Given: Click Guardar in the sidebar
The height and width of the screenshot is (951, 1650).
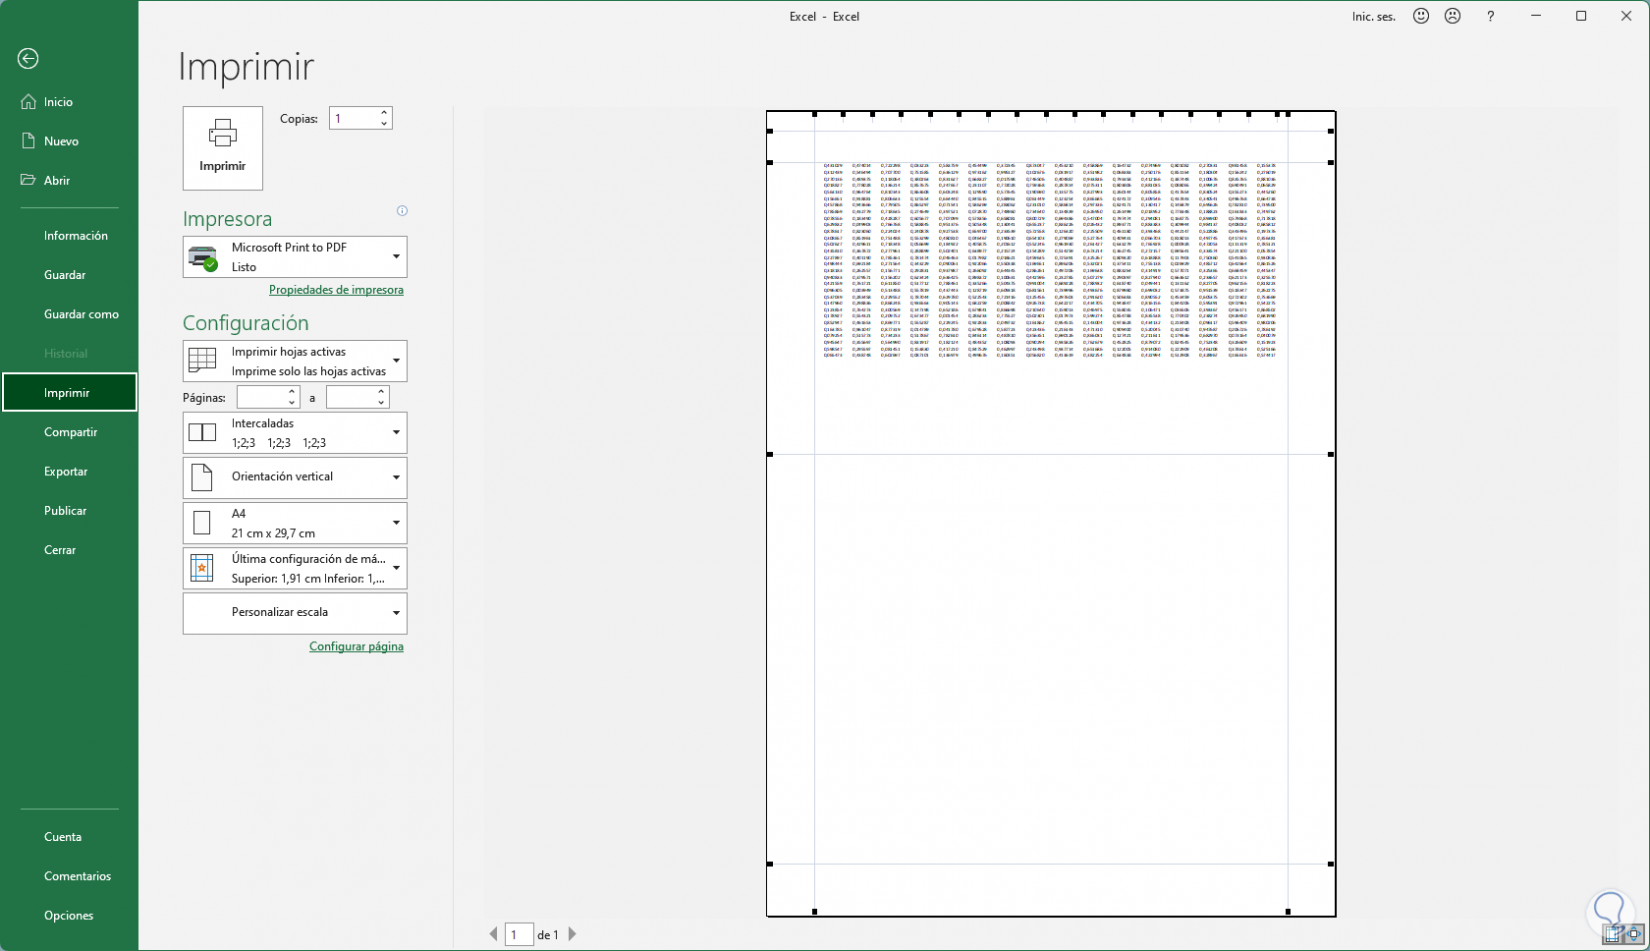Looking at the screenshot, I should coord(69,274).
